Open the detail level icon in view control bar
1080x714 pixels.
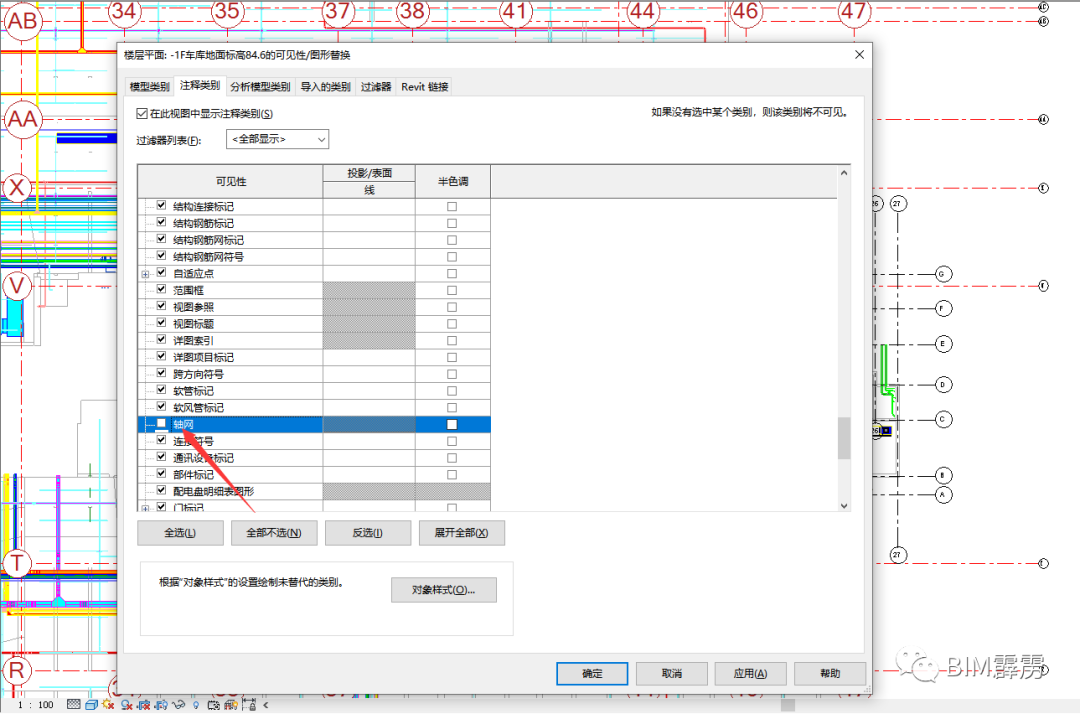(74, 704)
